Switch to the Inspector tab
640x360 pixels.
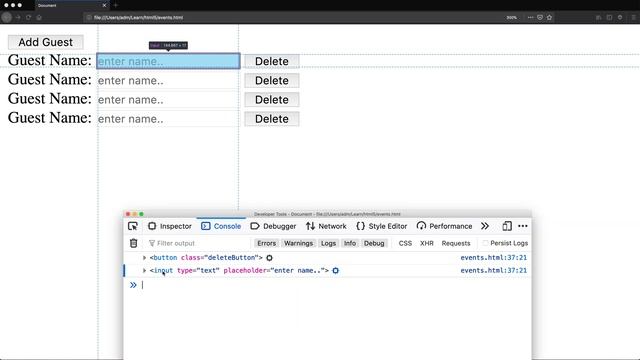click(170, 226)
